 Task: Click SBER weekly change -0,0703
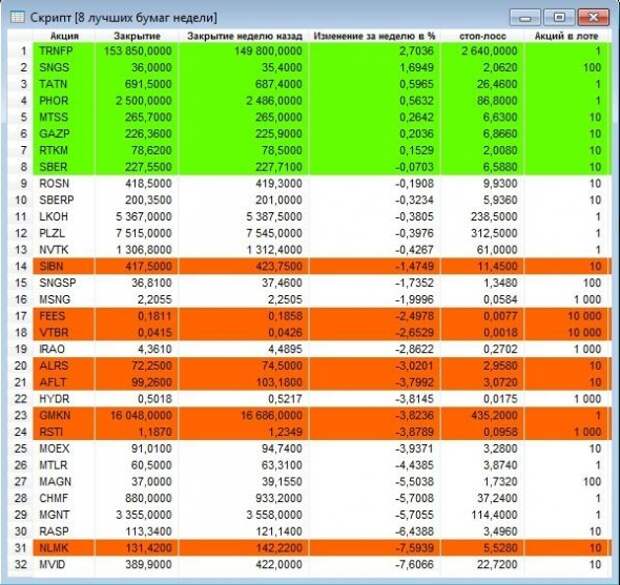click(414, 167)
